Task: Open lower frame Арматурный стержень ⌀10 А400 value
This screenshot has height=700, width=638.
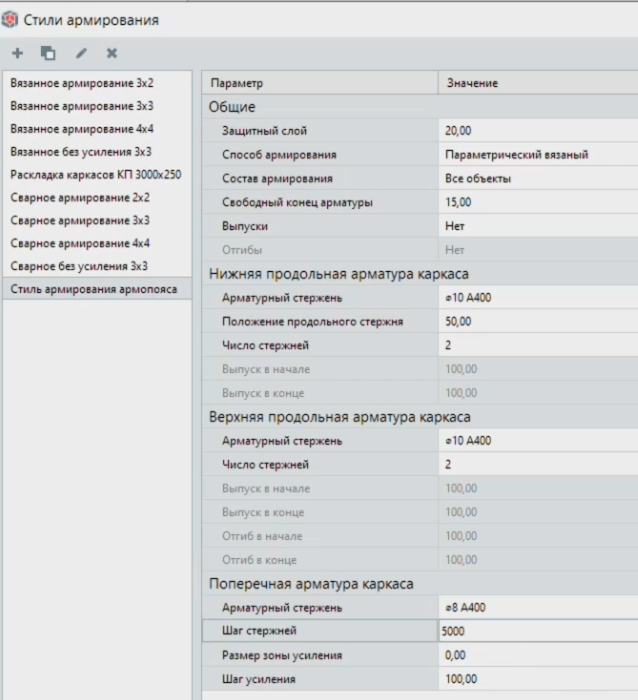Action: coord(538,298)
